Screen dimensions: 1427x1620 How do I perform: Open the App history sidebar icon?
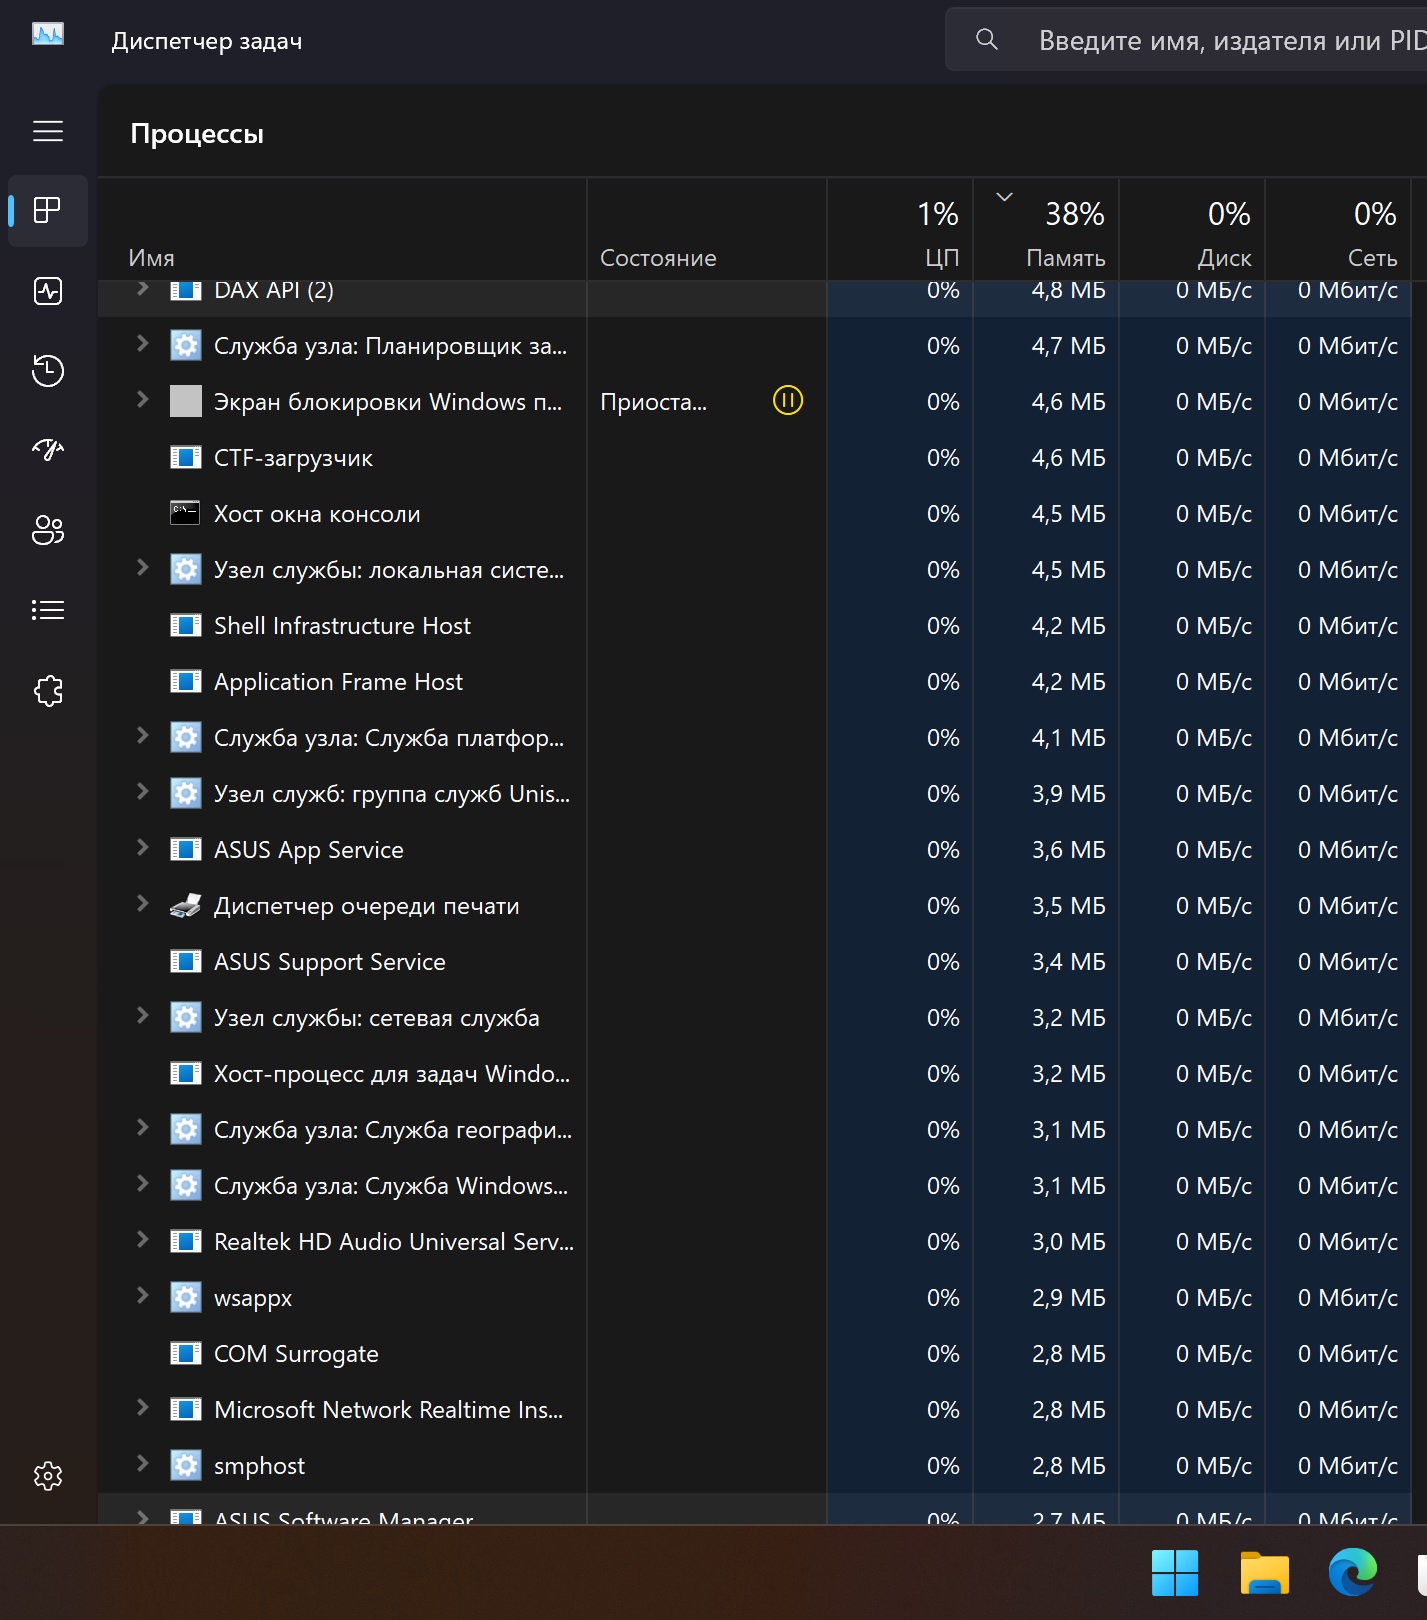[48, 371]
